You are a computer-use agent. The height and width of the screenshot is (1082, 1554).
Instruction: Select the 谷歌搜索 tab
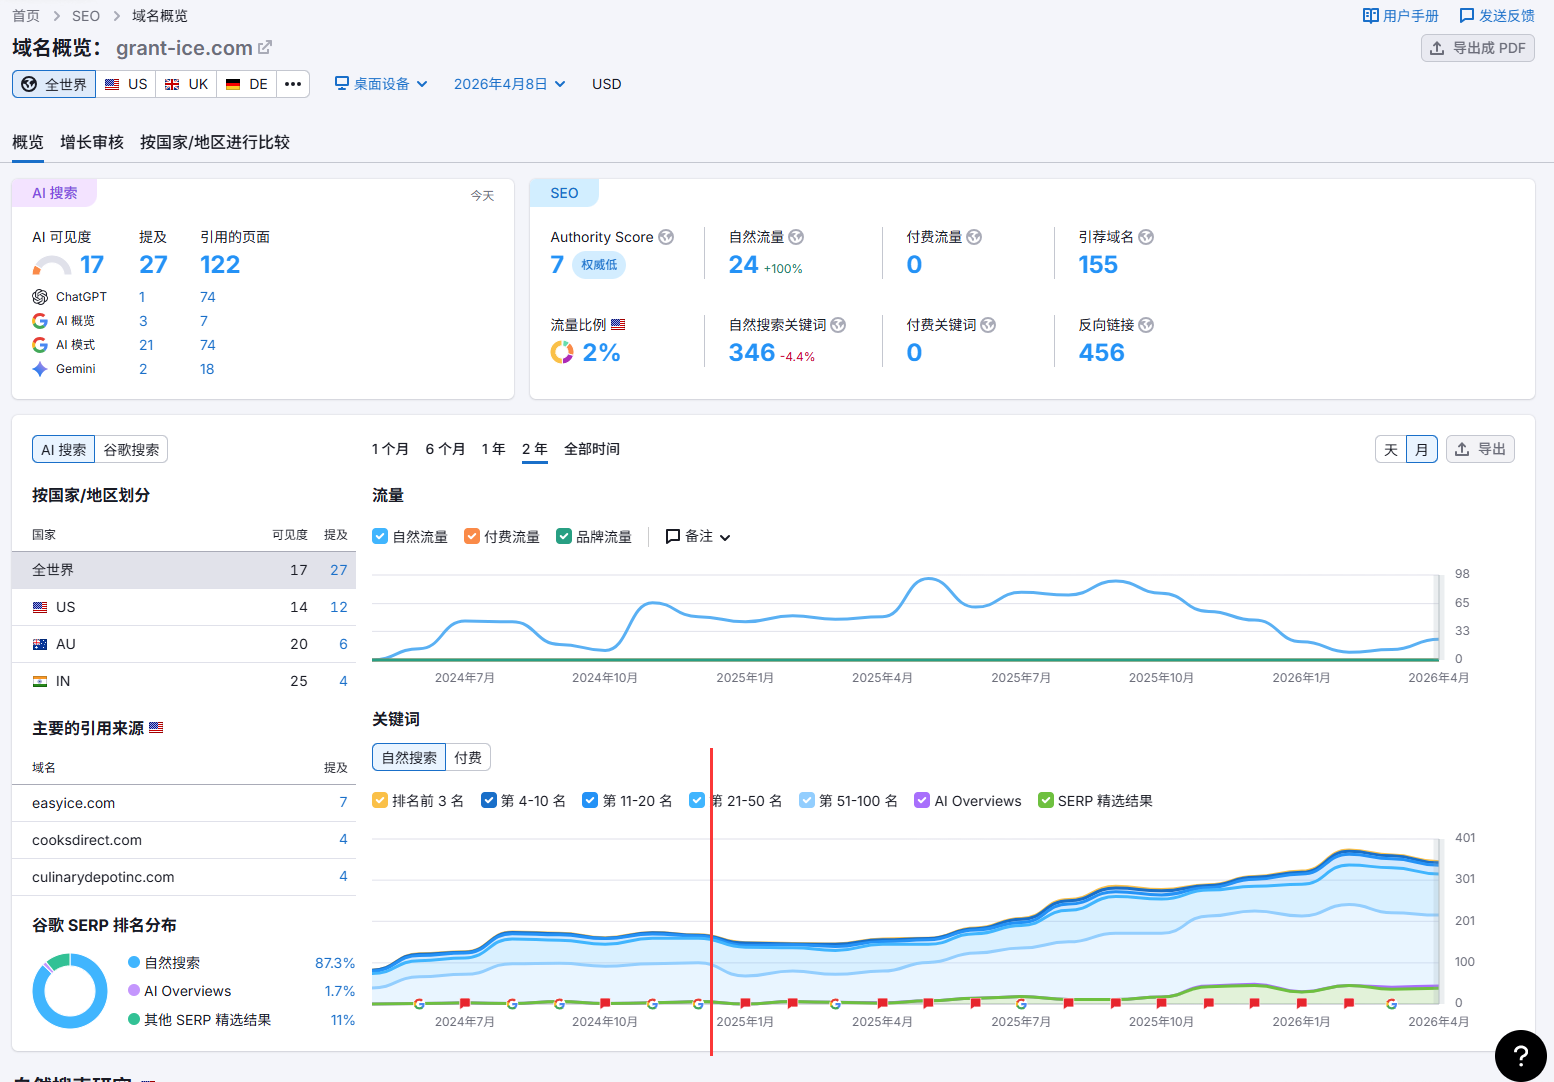[x=131, y=450]
